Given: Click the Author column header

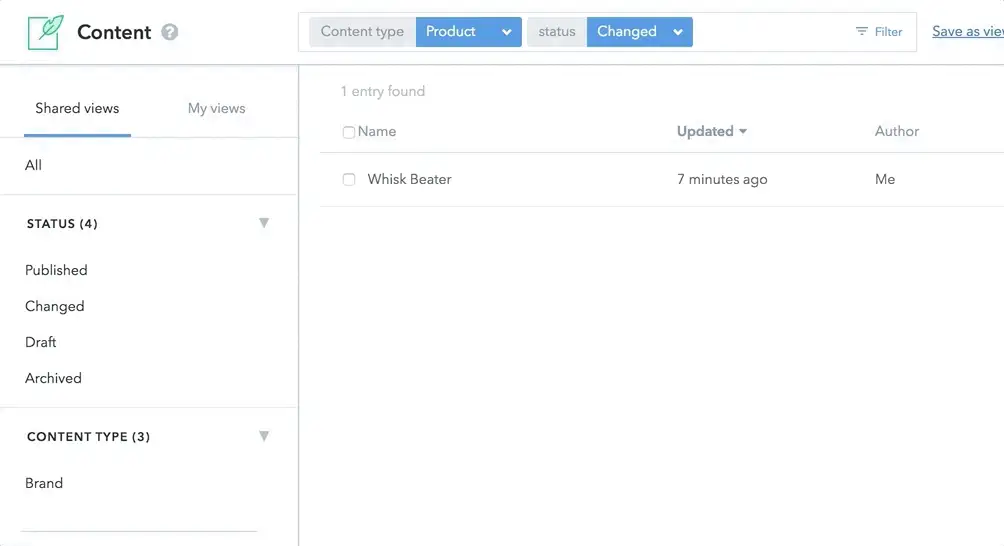Looking at the screenshot, I should point(896,131).
